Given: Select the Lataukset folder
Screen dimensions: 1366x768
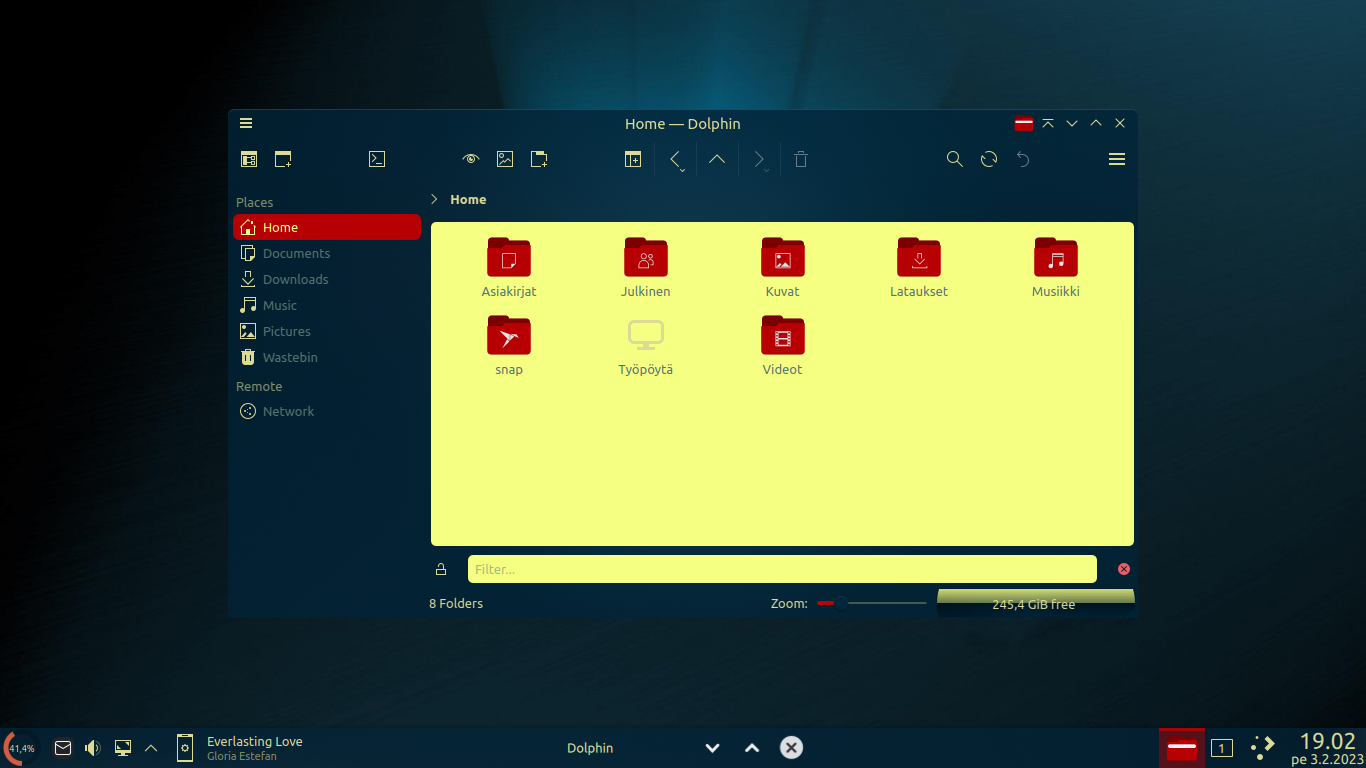Looking at the screenshot, I should (919, 267).
